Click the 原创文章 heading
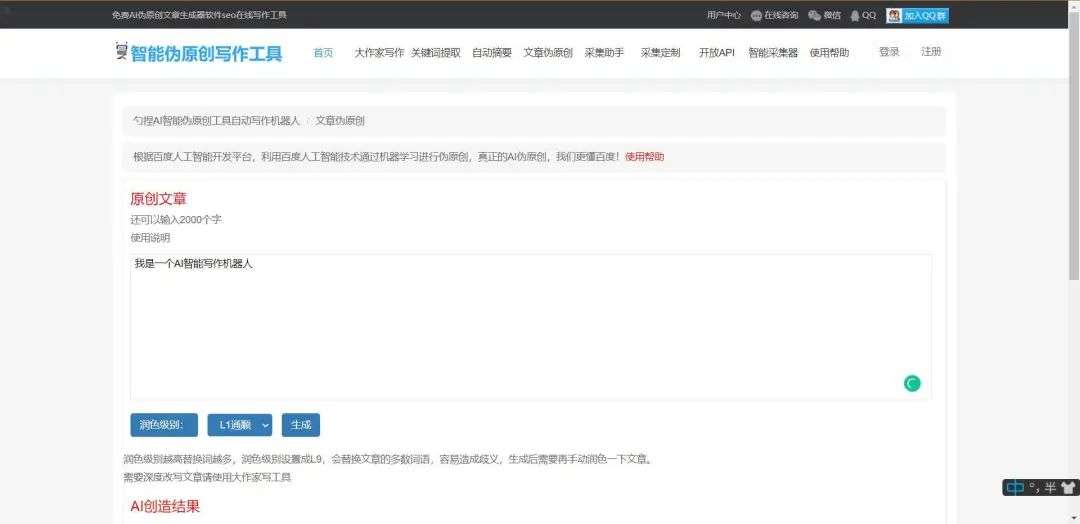This screenshot has height=524, width=1080. click(x=158, y=199)
